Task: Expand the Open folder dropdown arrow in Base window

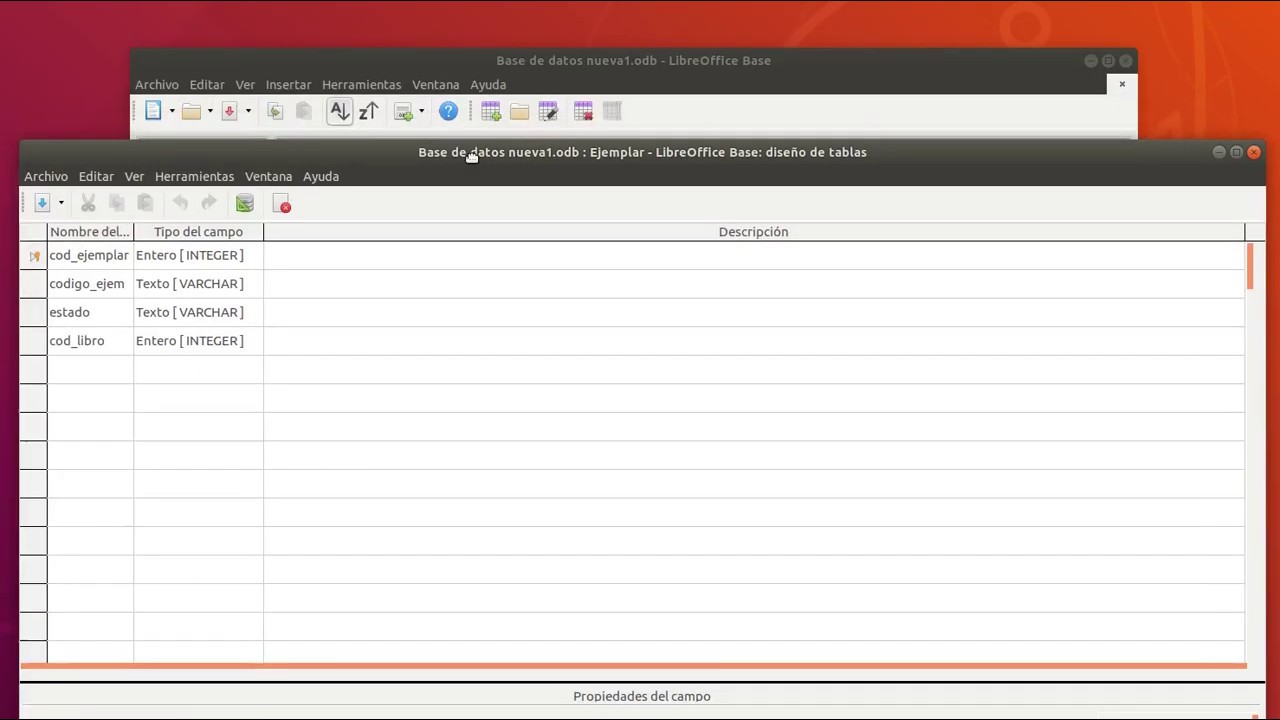Action: tap(210, 111)
